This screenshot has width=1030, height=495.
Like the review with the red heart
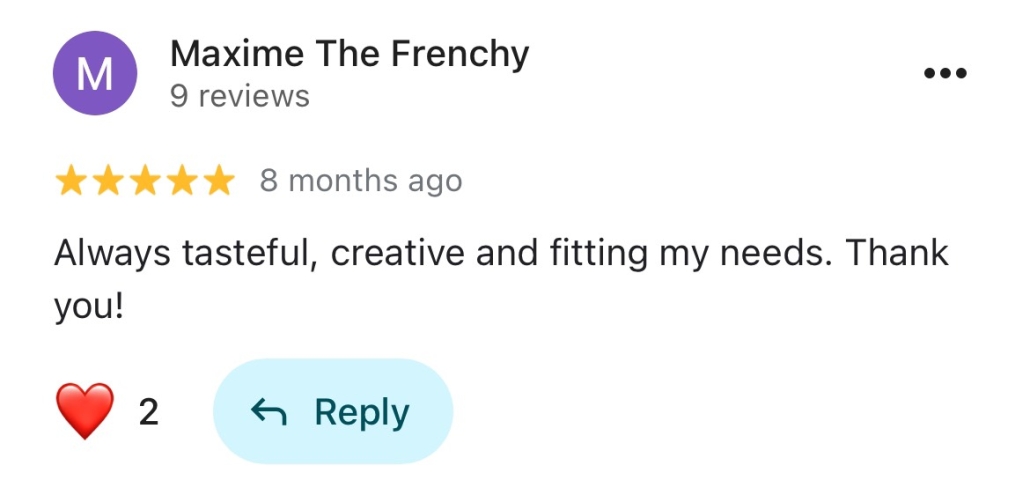click(x=86, y=412)
